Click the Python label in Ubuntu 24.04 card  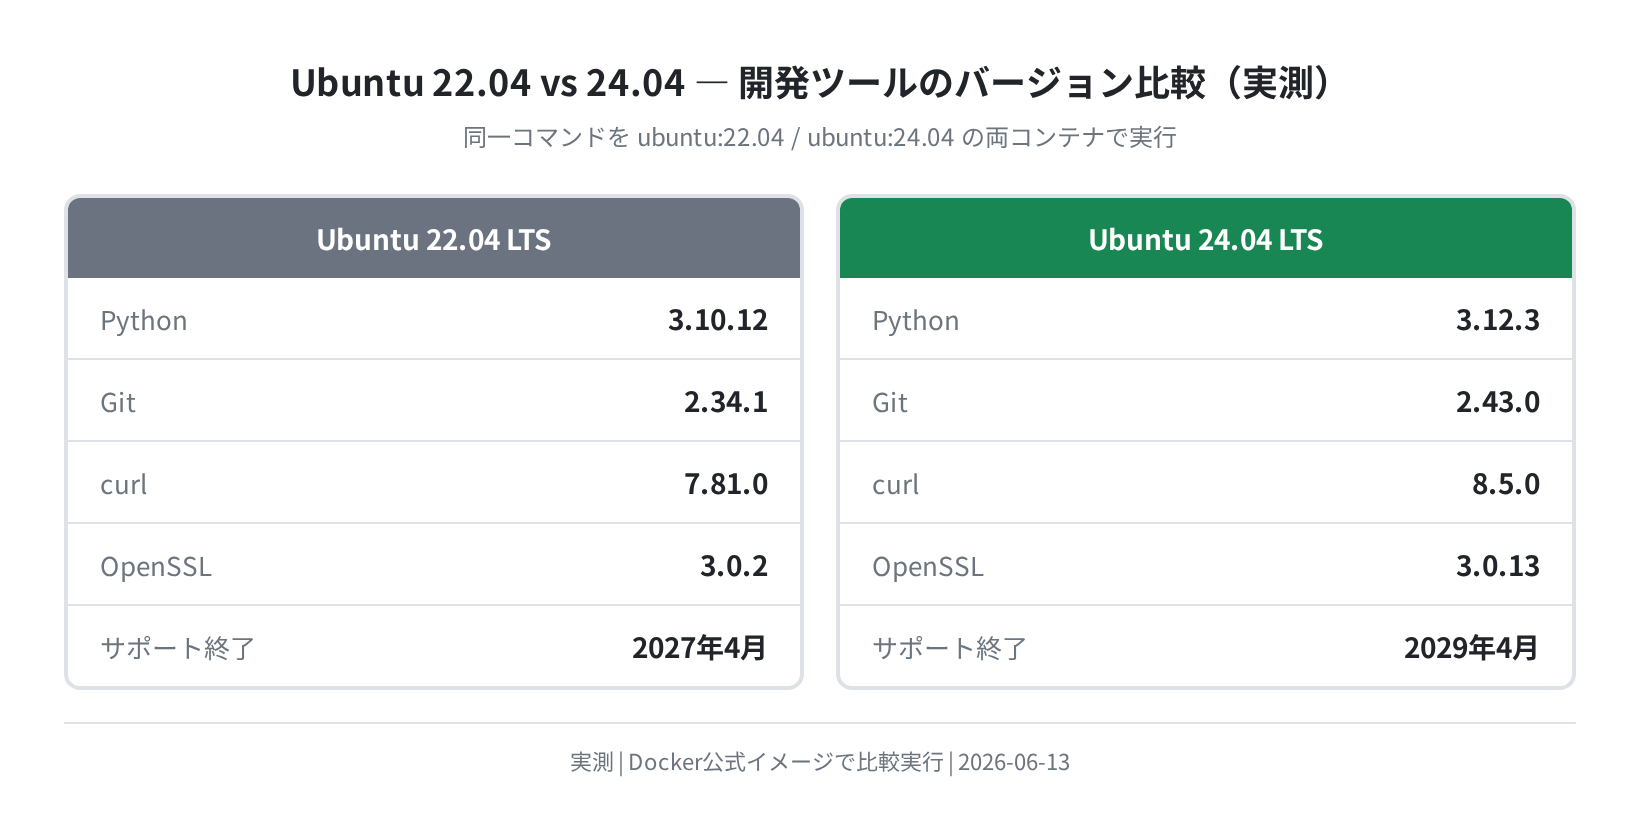coord(916,321)
